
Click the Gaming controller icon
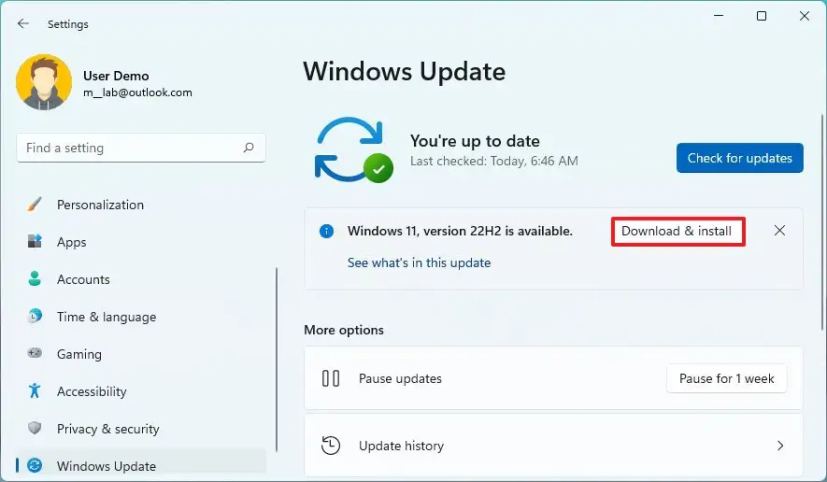tap(34, 353)
